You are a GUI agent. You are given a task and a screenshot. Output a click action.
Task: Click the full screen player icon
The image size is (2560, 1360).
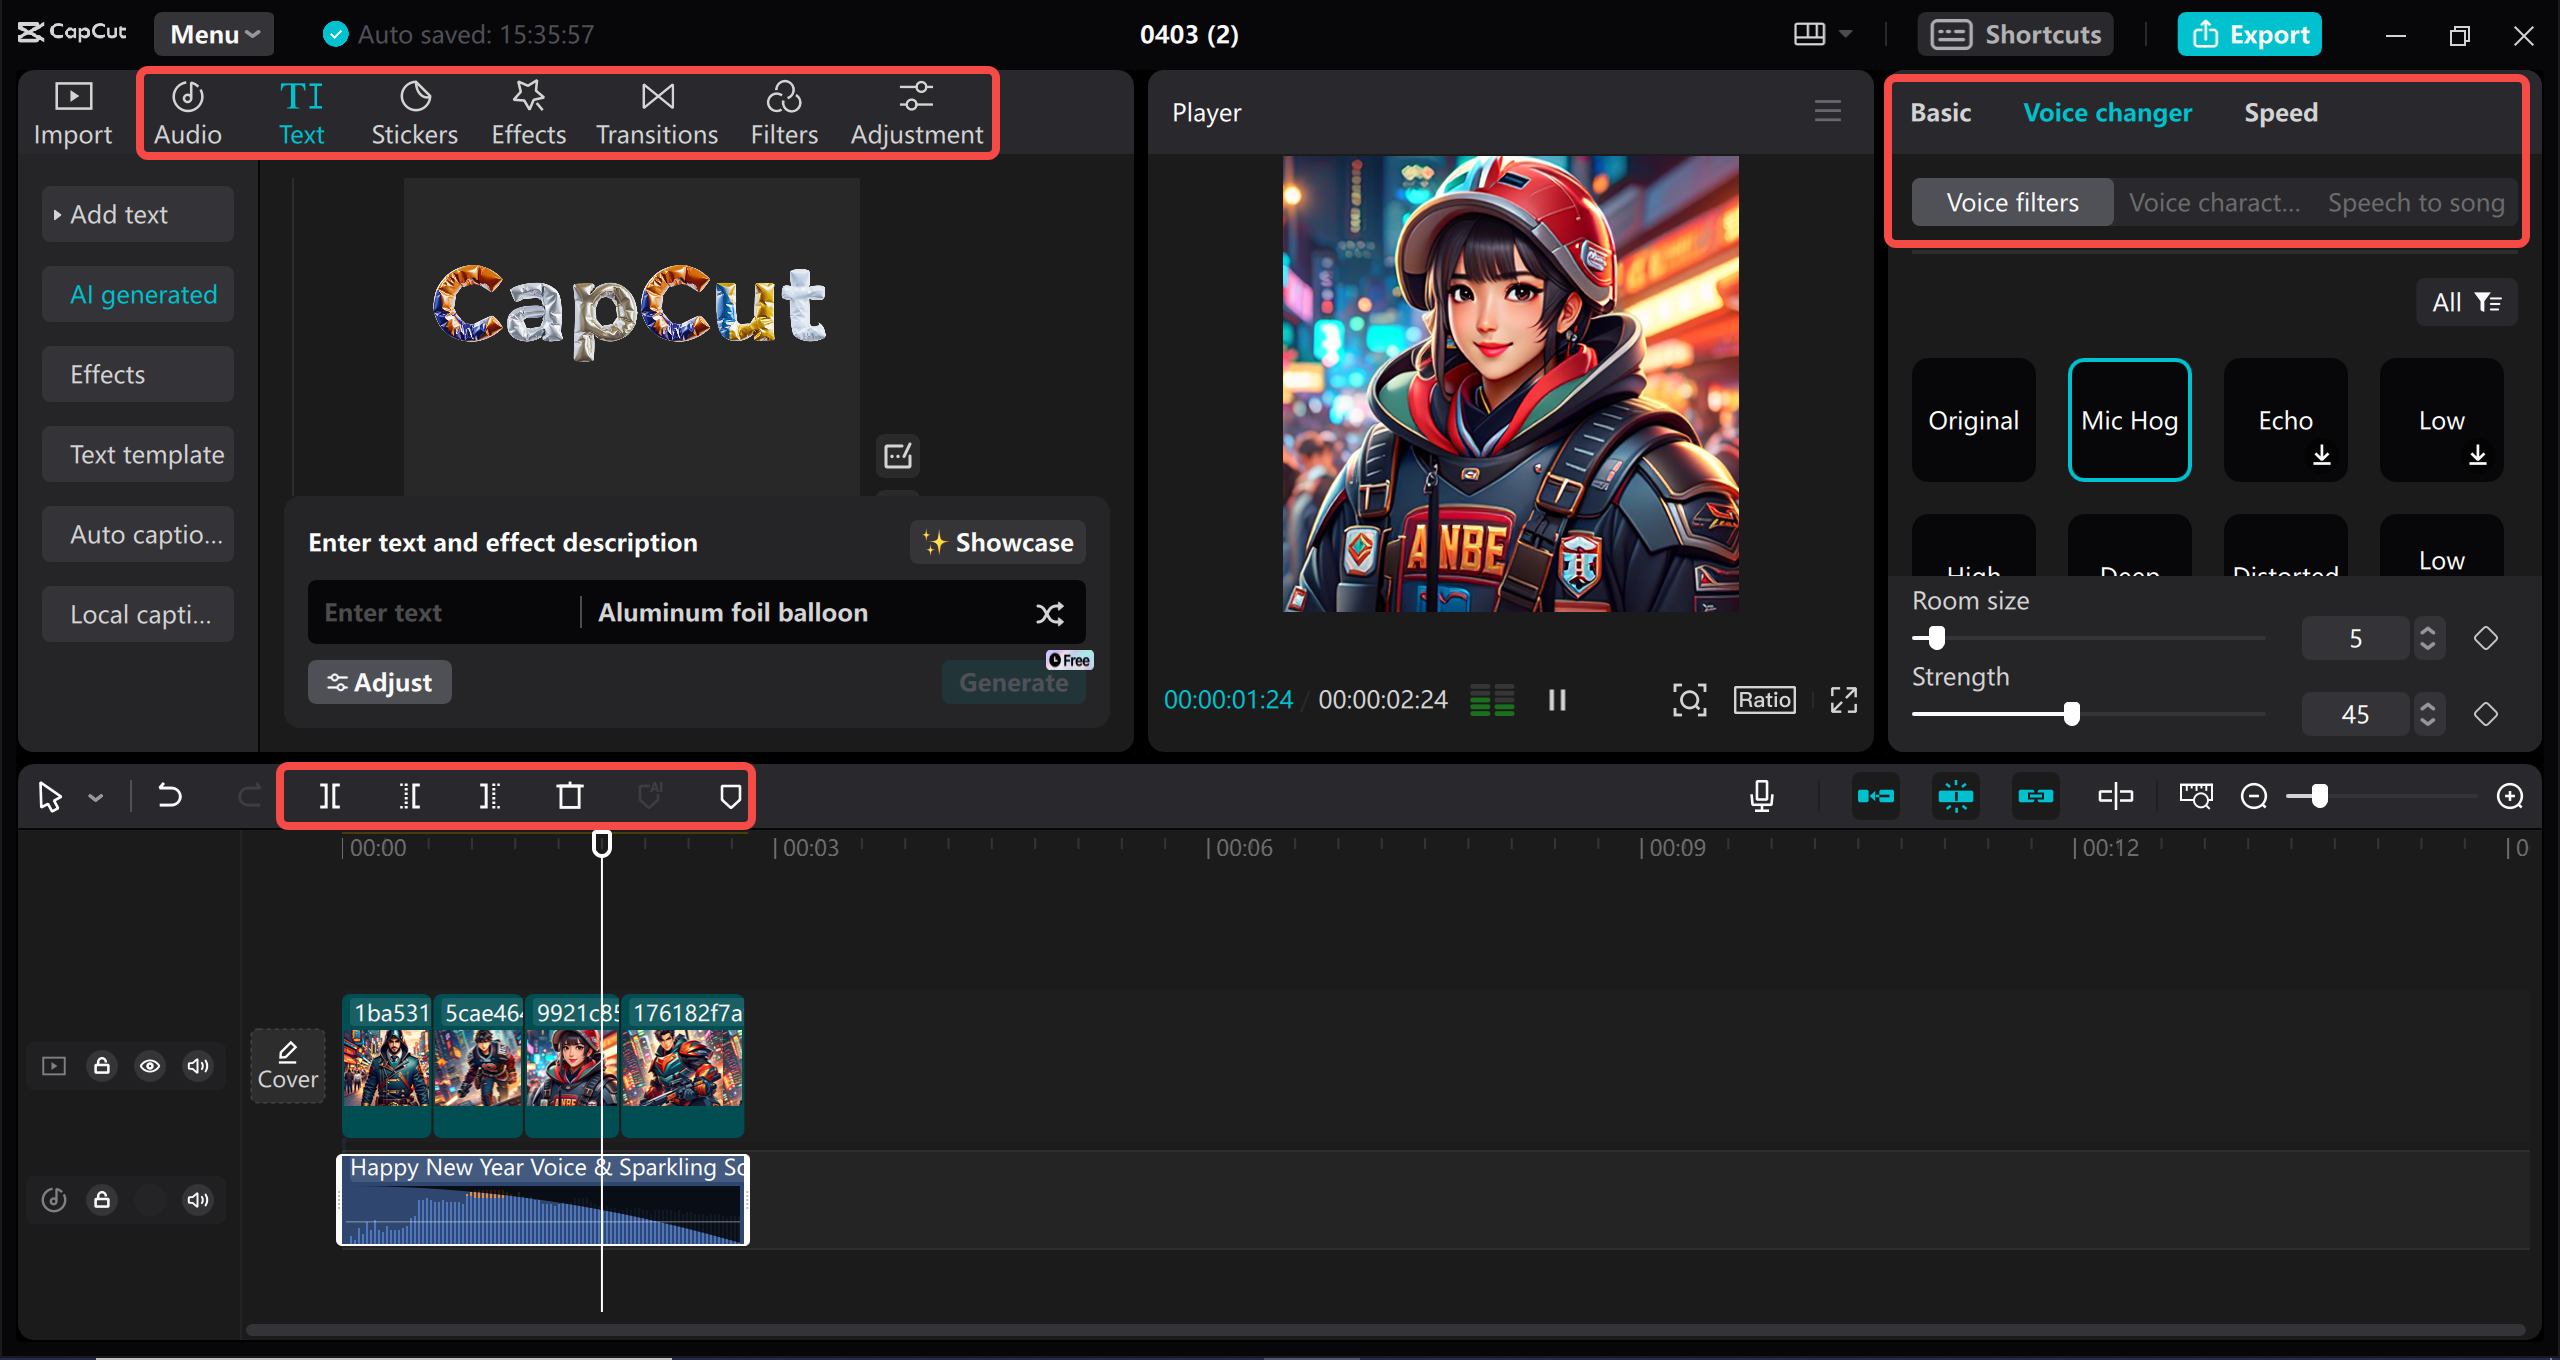1843,700
